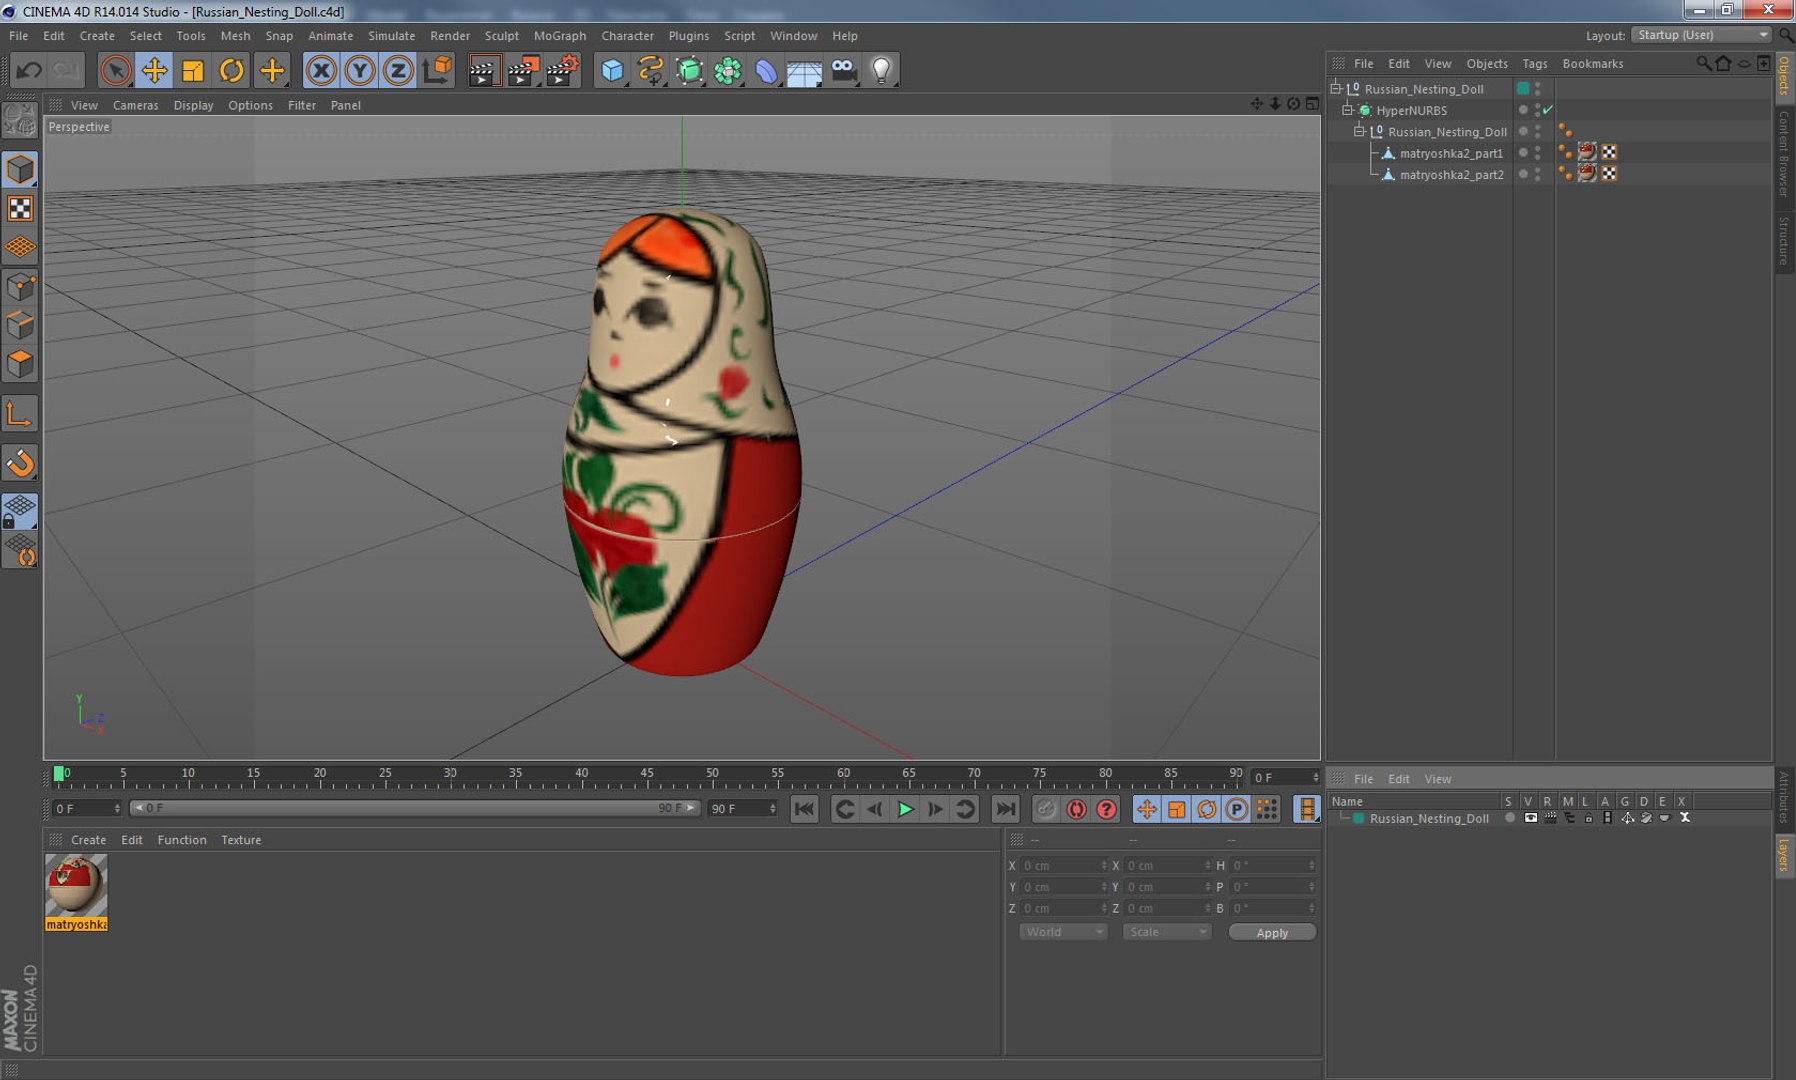Screen dimensions: 1796x1080
Task: Toggle Enable Axis mode
Action: (20, 414)
